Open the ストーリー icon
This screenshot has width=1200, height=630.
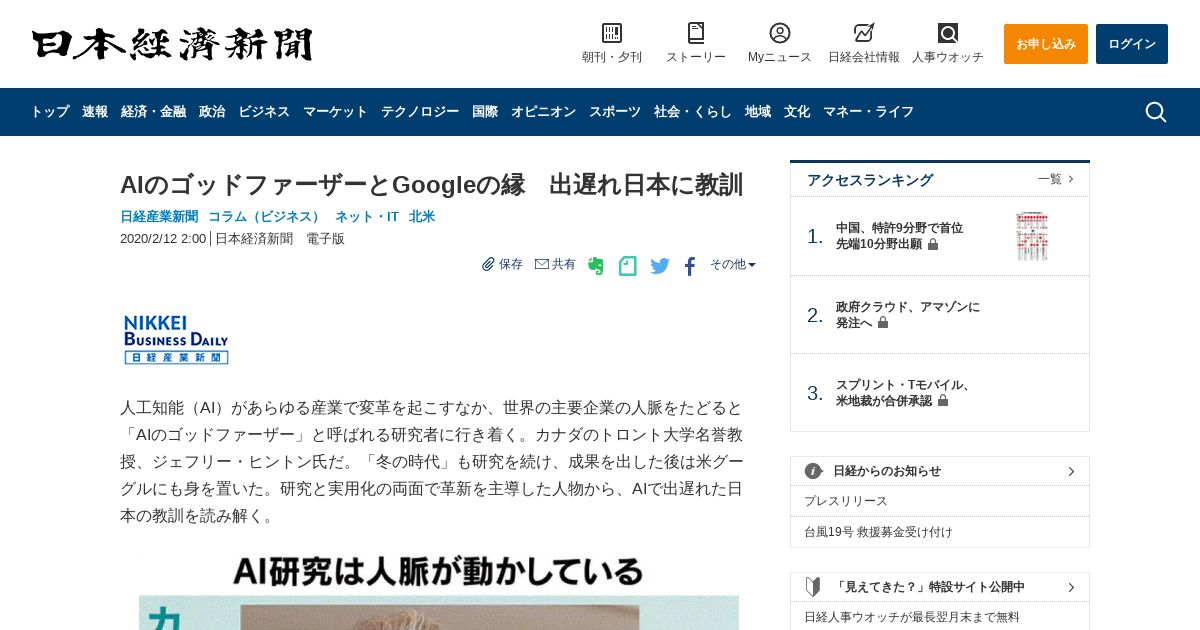point(696,33)
